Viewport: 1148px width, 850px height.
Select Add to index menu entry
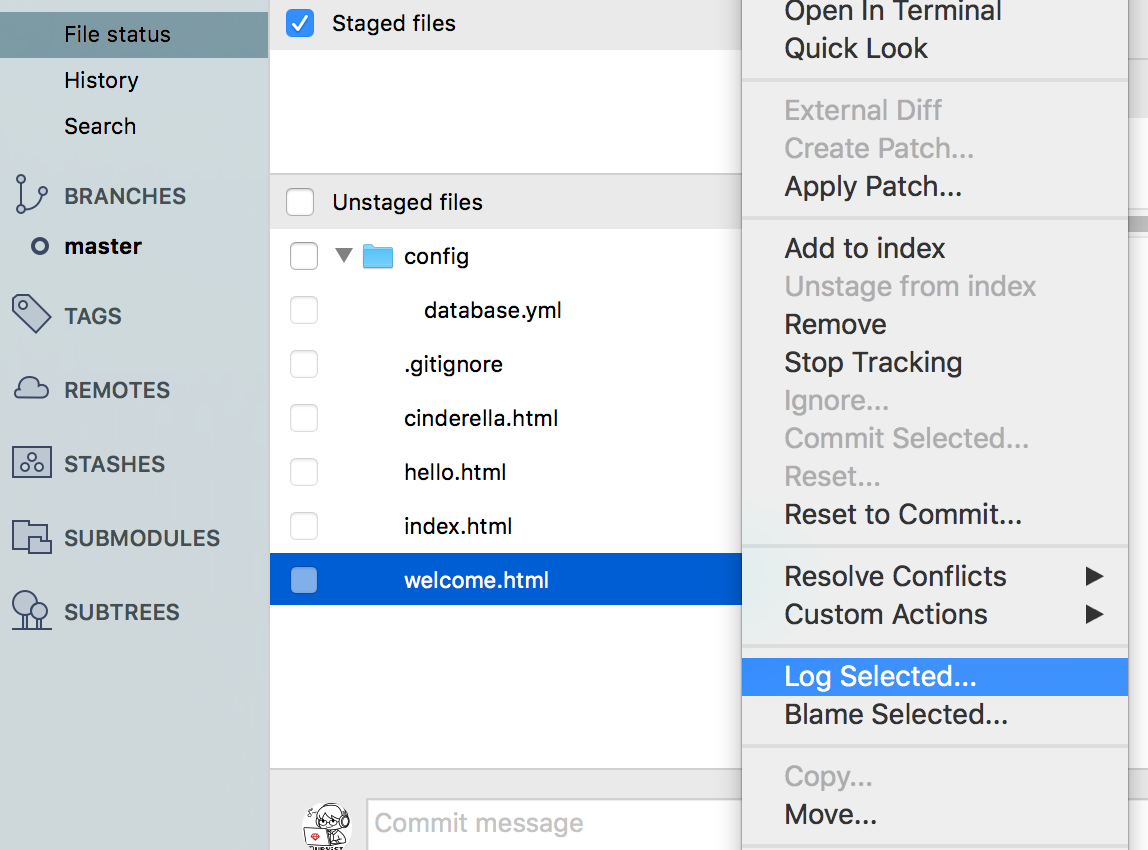865,248
